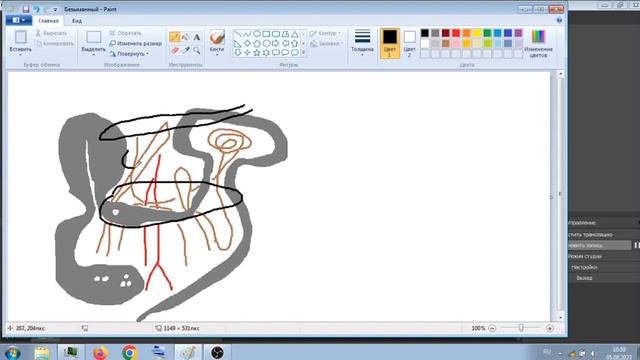Open the Paint application menu button
This screenshot has height=360, width=640.
tap(19, 20)
